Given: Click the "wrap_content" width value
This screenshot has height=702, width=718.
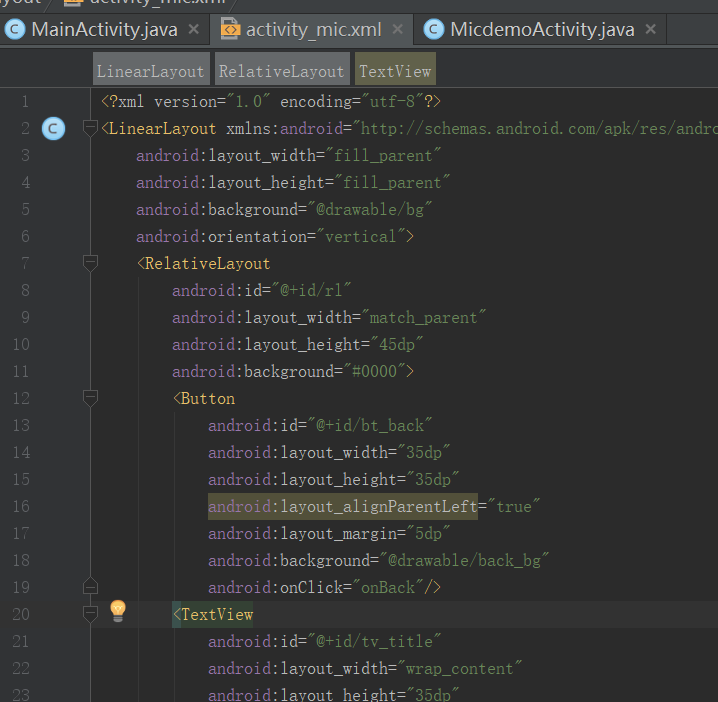Looking at the screenshot, I should click(459, 669).
